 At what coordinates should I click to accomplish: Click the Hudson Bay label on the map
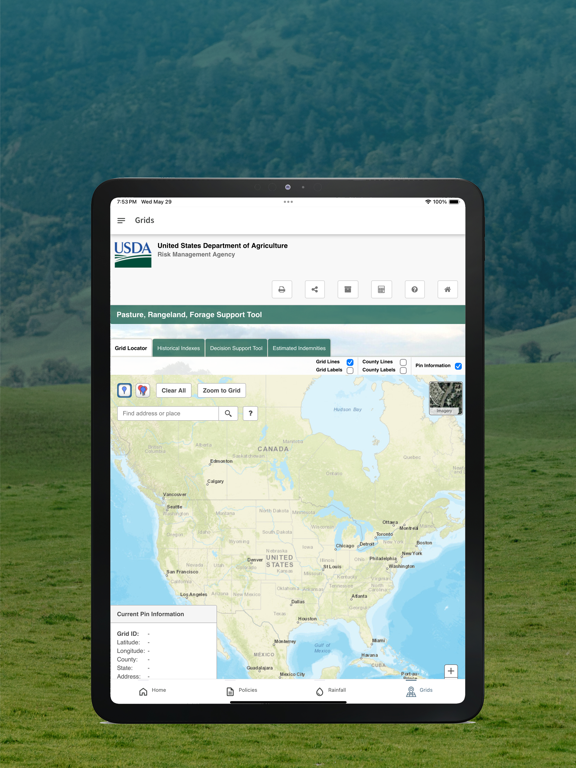[x=347, y=409]
